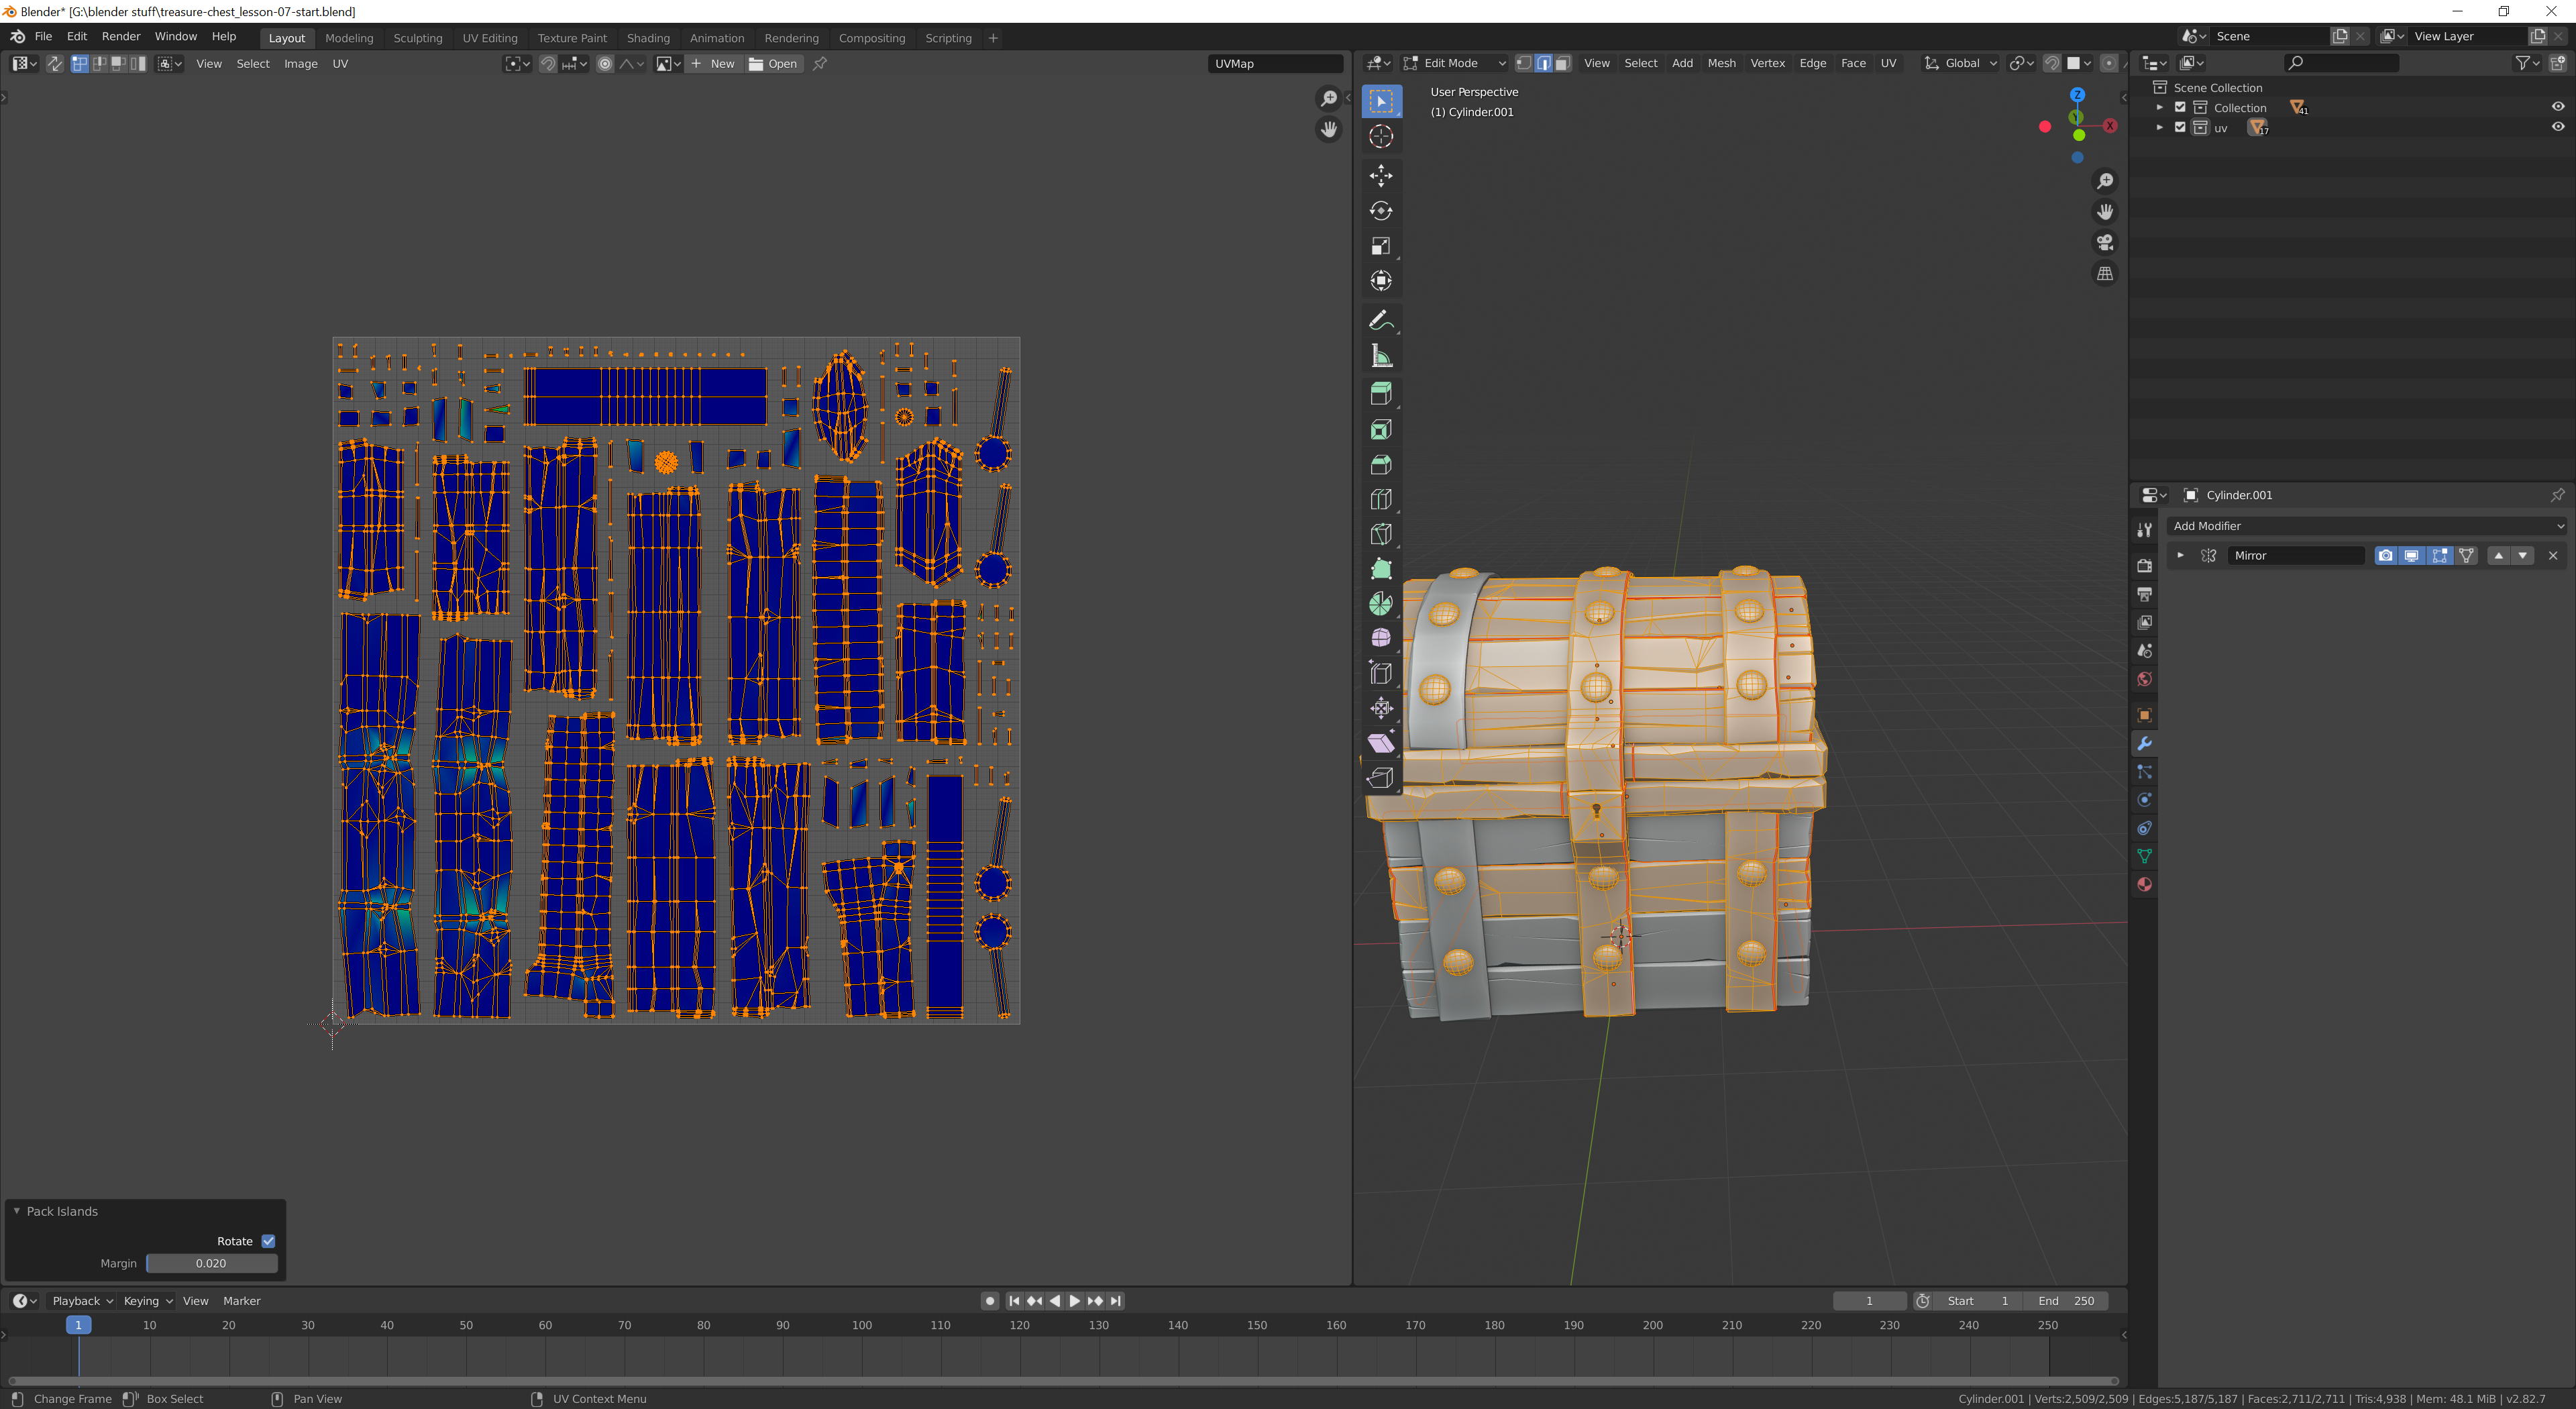Open the Modifiers wrench properties tab

tap(2144, 743)
